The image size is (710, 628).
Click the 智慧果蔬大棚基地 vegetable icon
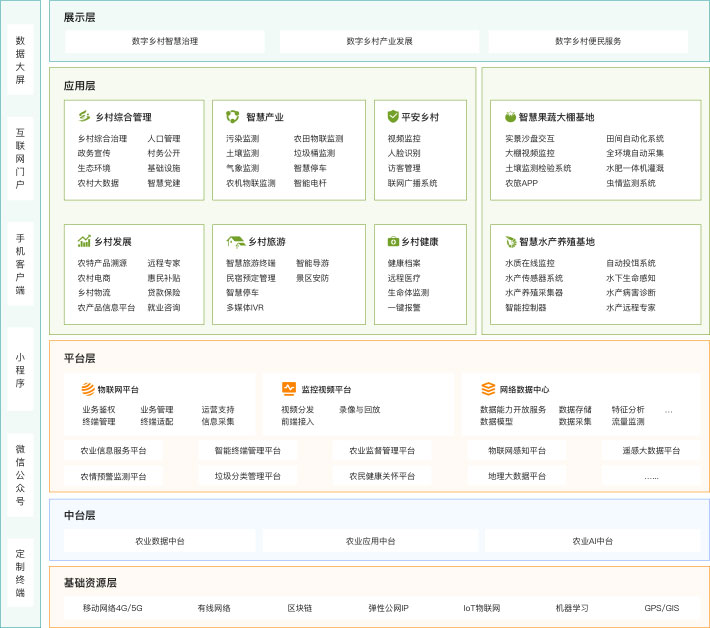[x=510, y=116]
